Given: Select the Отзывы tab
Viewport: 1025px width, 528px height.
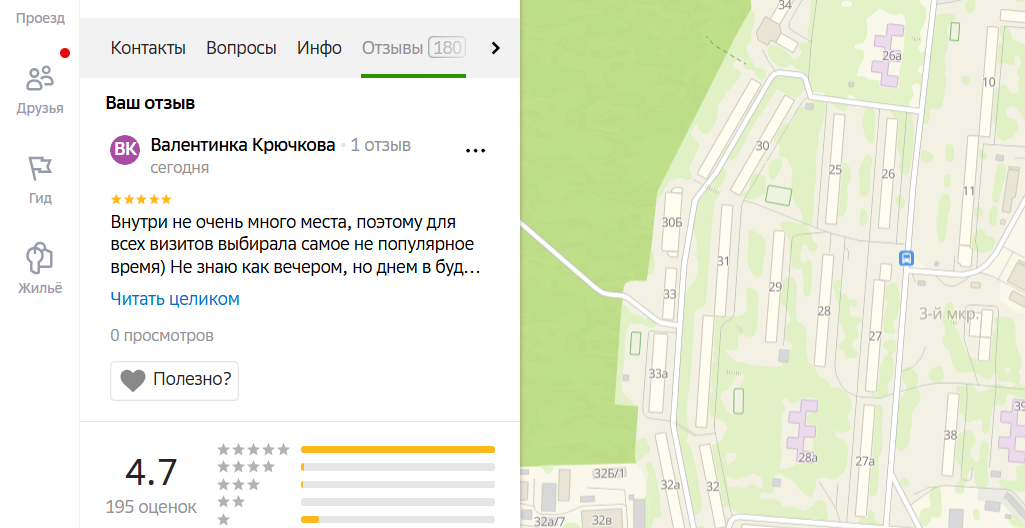Looking at the screenshot, I should pyautogui.click(x=413, y=48).
